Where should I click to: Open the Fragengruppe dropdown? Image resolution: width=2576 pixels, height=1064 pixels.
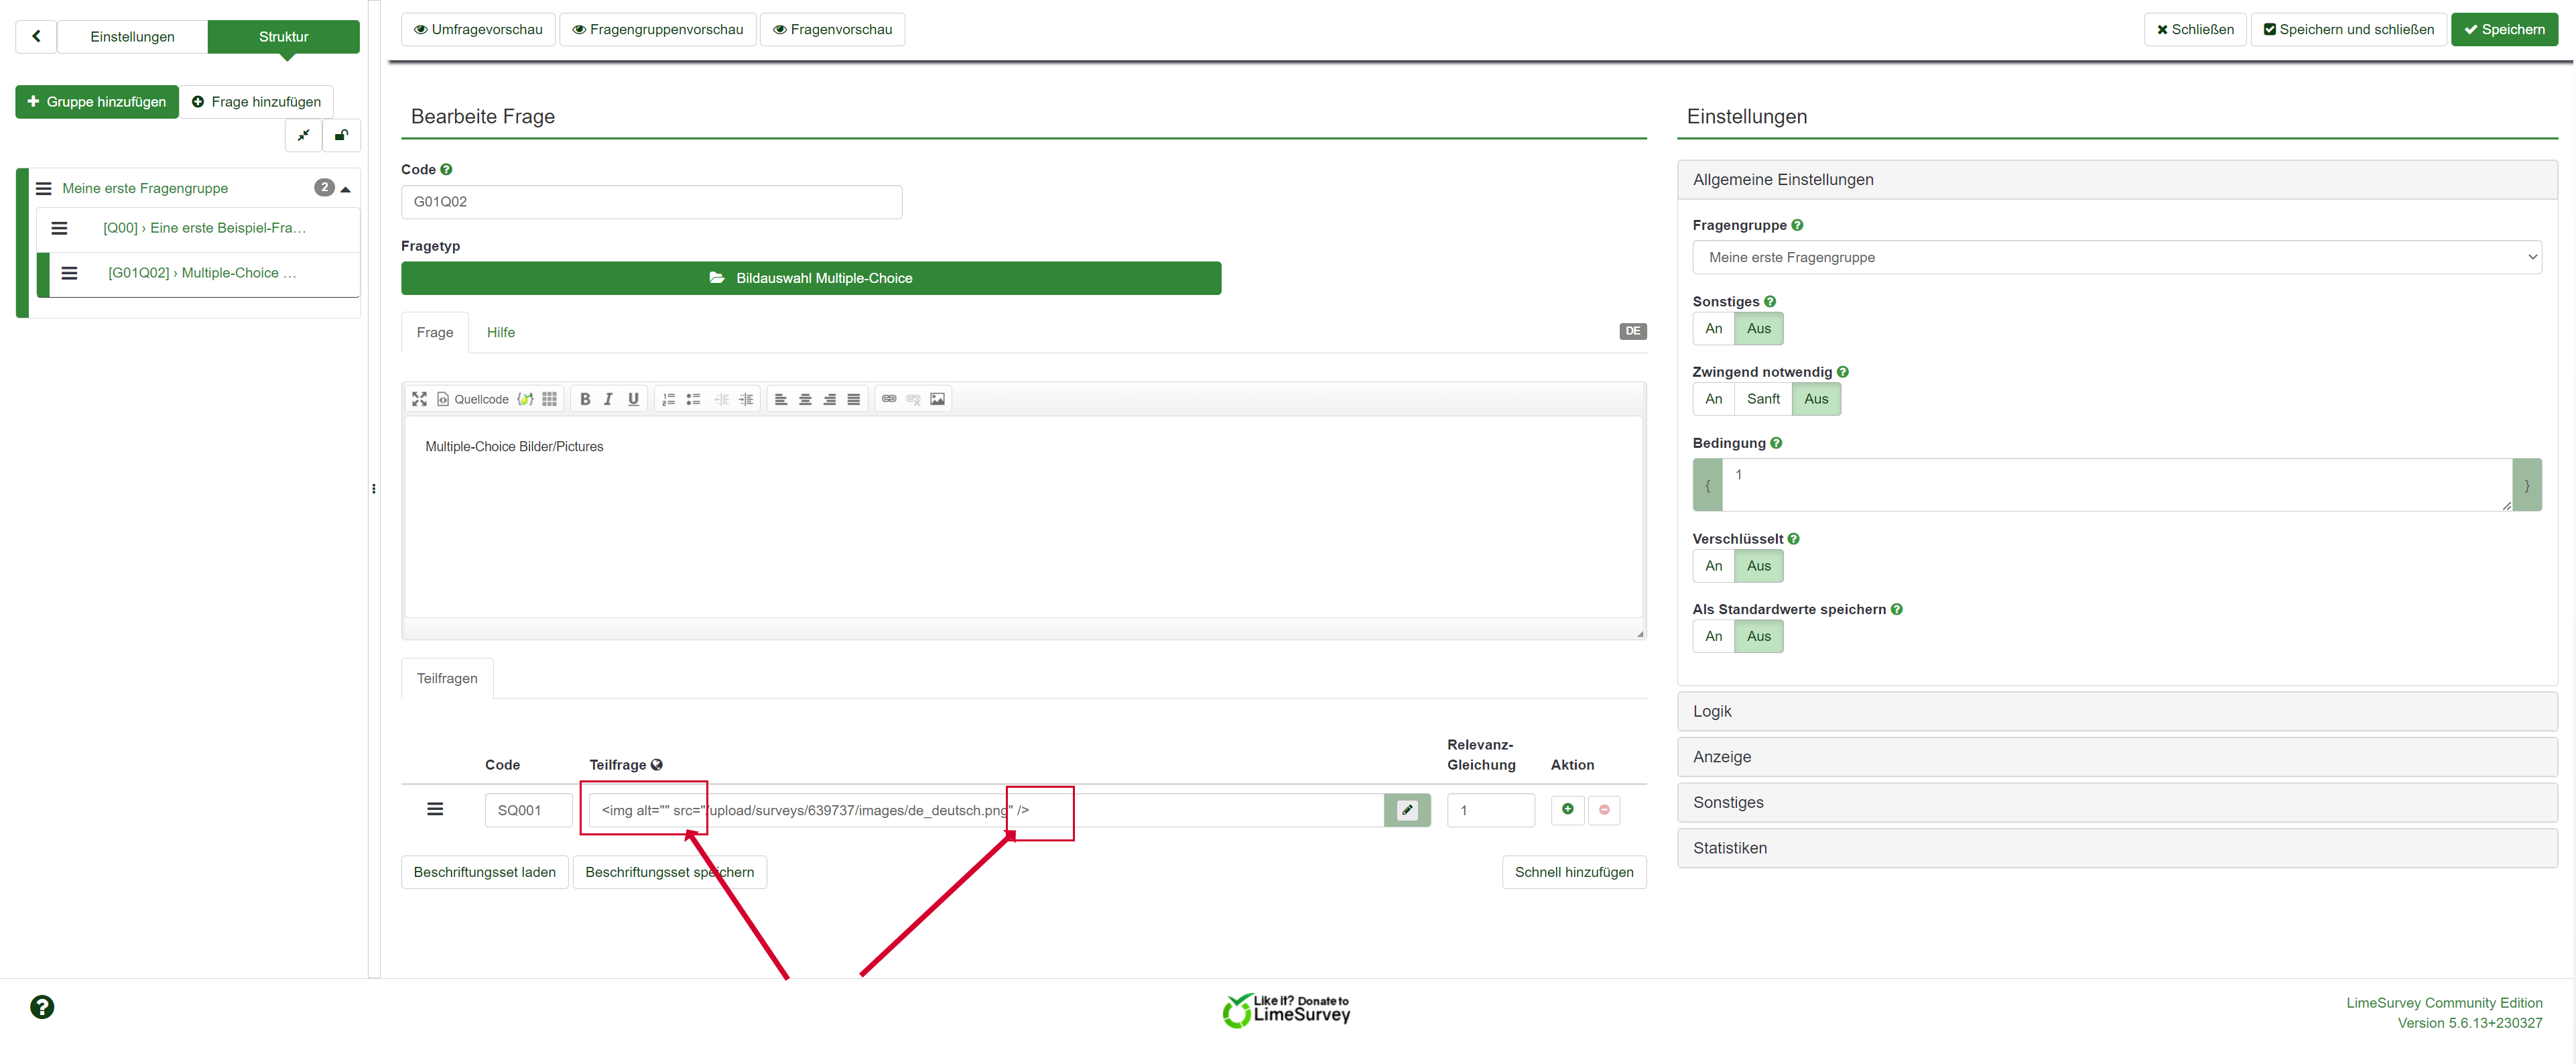tap(2116, 257)
